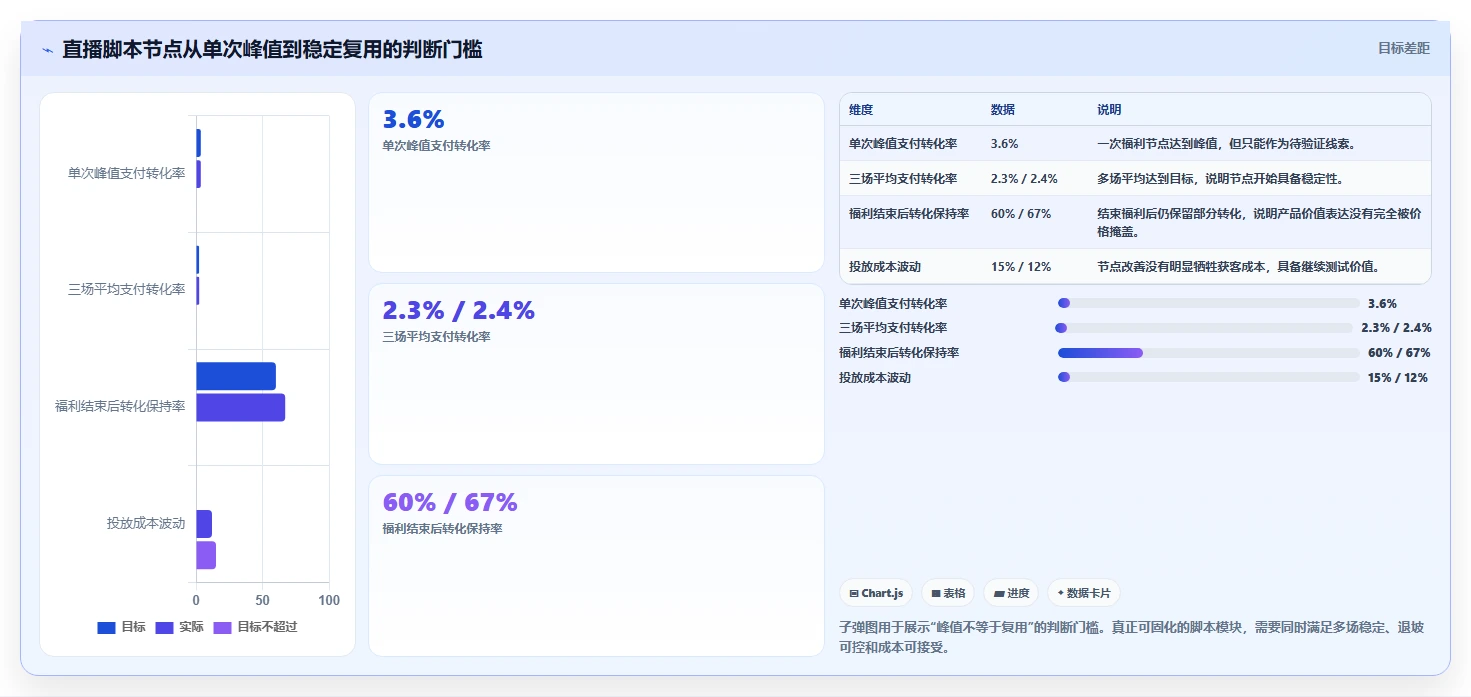Click the chart axis label 投放成本波动

coord(146,523)
